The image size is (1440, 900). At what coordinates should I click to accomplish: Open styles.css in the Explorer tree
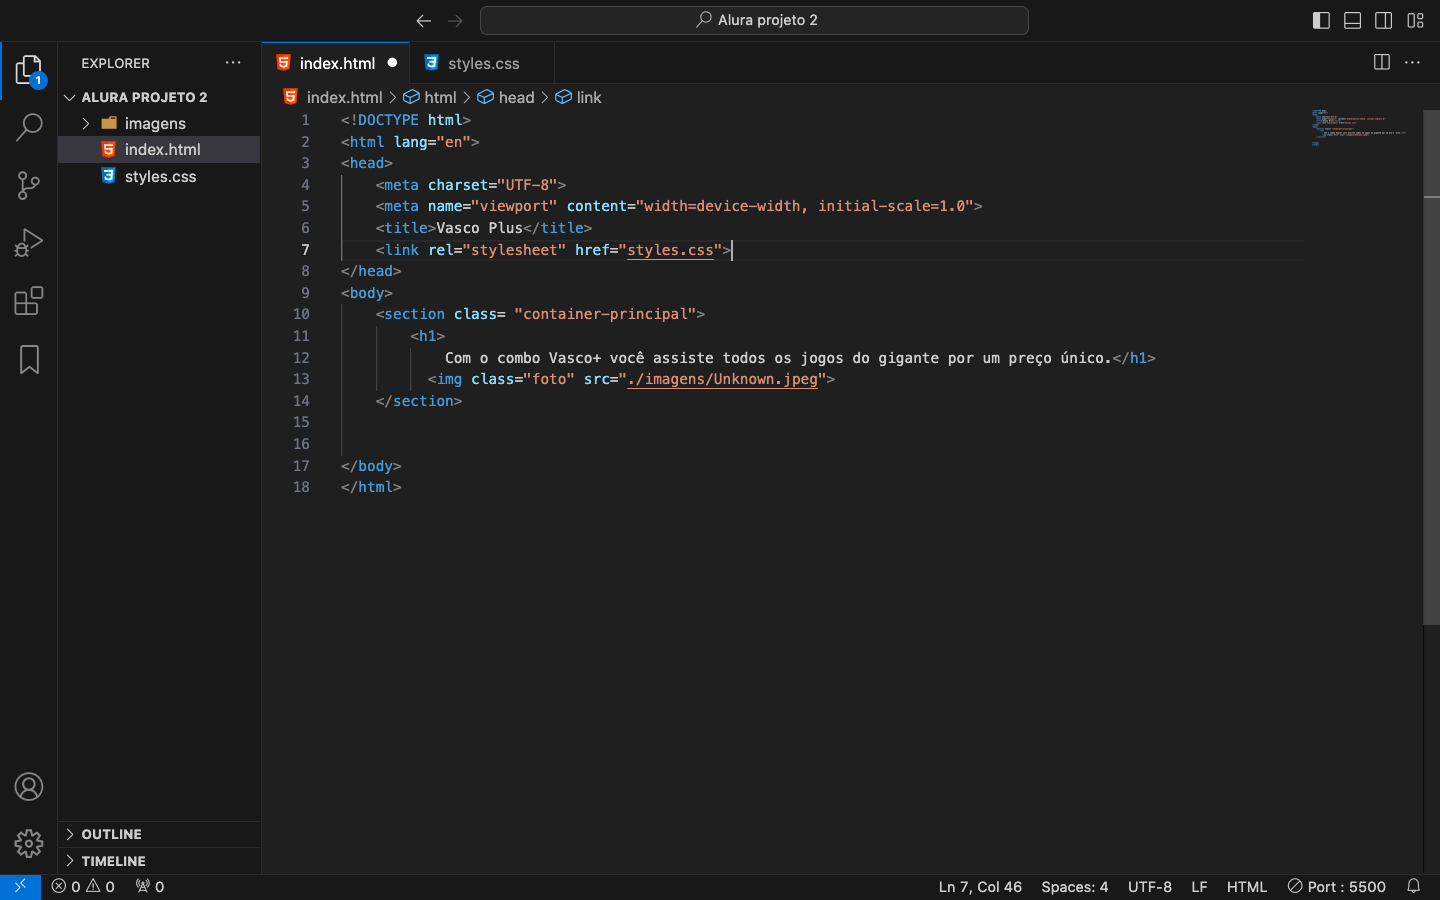pos(160,176)
